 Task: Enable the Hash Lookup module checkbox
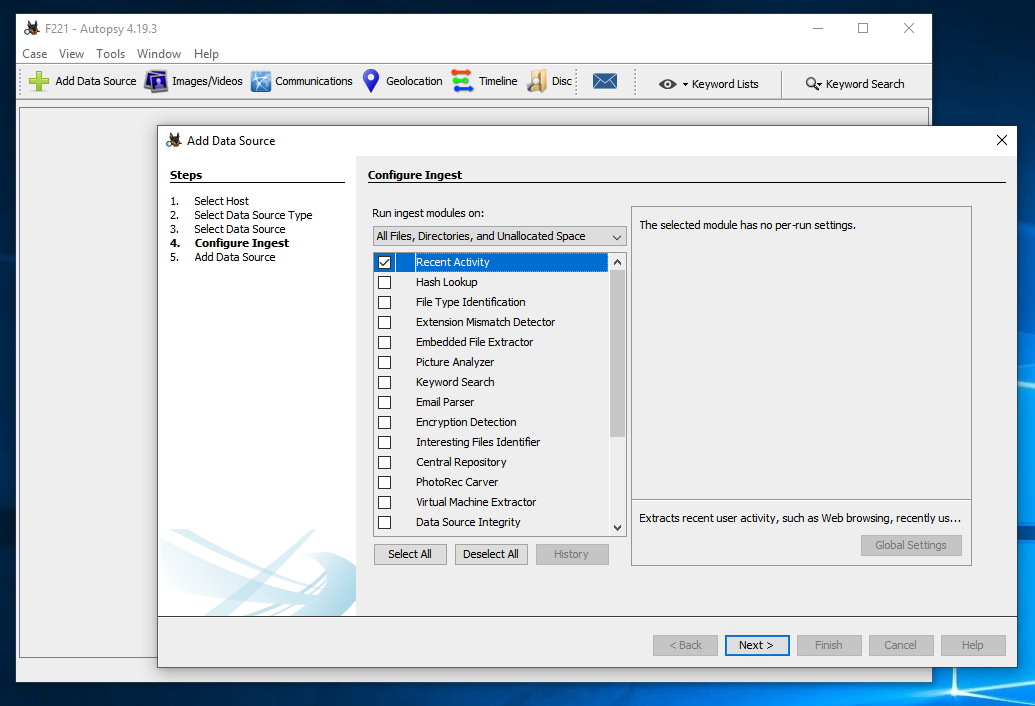(x=385, y=282)
